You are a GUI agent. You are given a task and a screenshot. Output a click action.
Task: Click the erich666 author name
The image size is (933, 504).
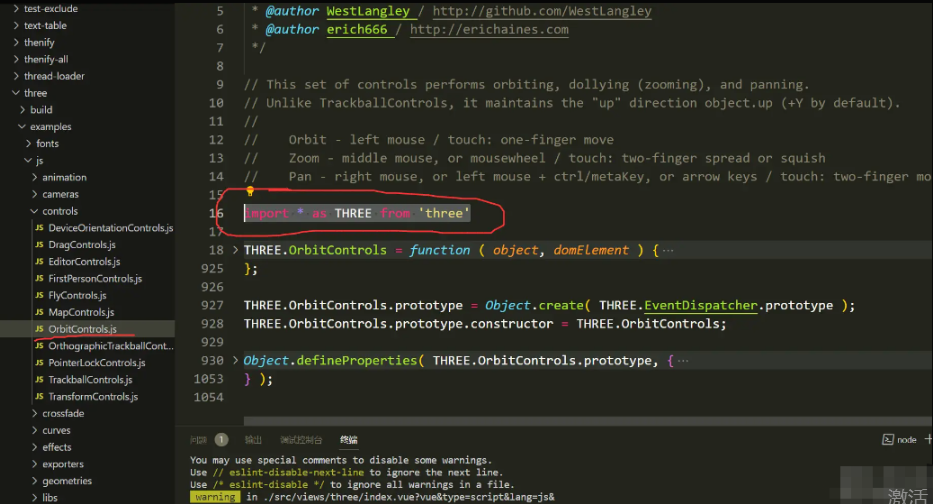[x=357, y=30]
